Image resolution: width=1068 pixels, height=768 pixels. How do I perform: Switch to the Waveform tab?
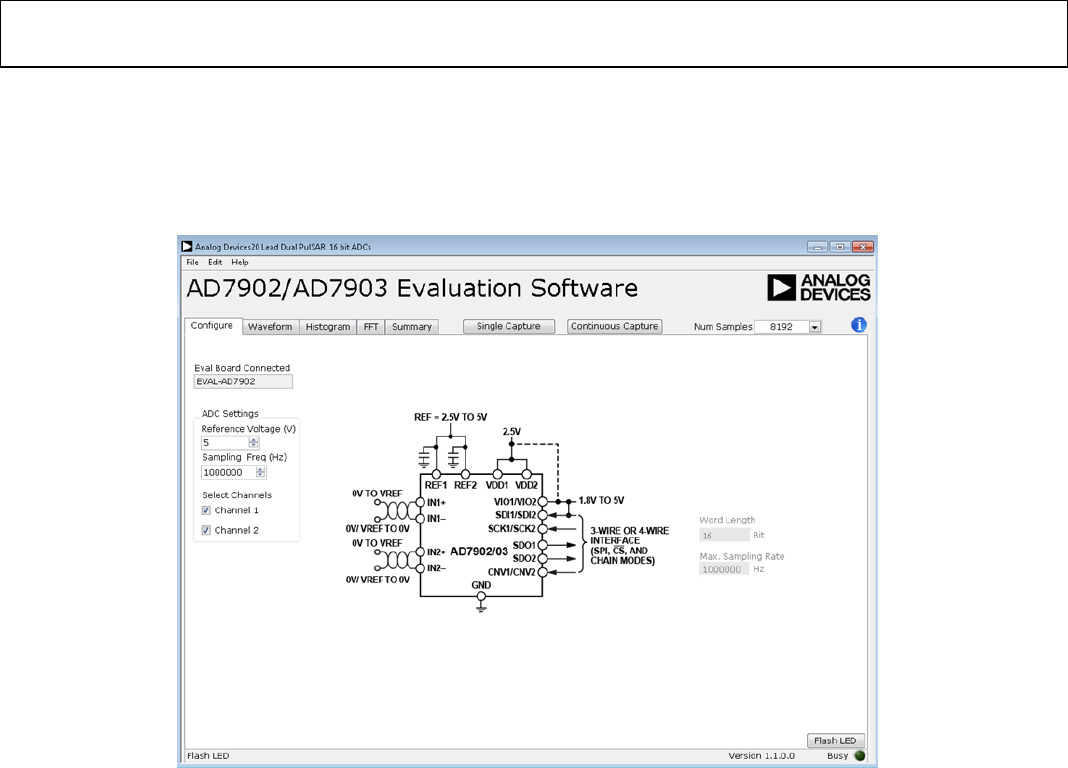coord(270,326)
